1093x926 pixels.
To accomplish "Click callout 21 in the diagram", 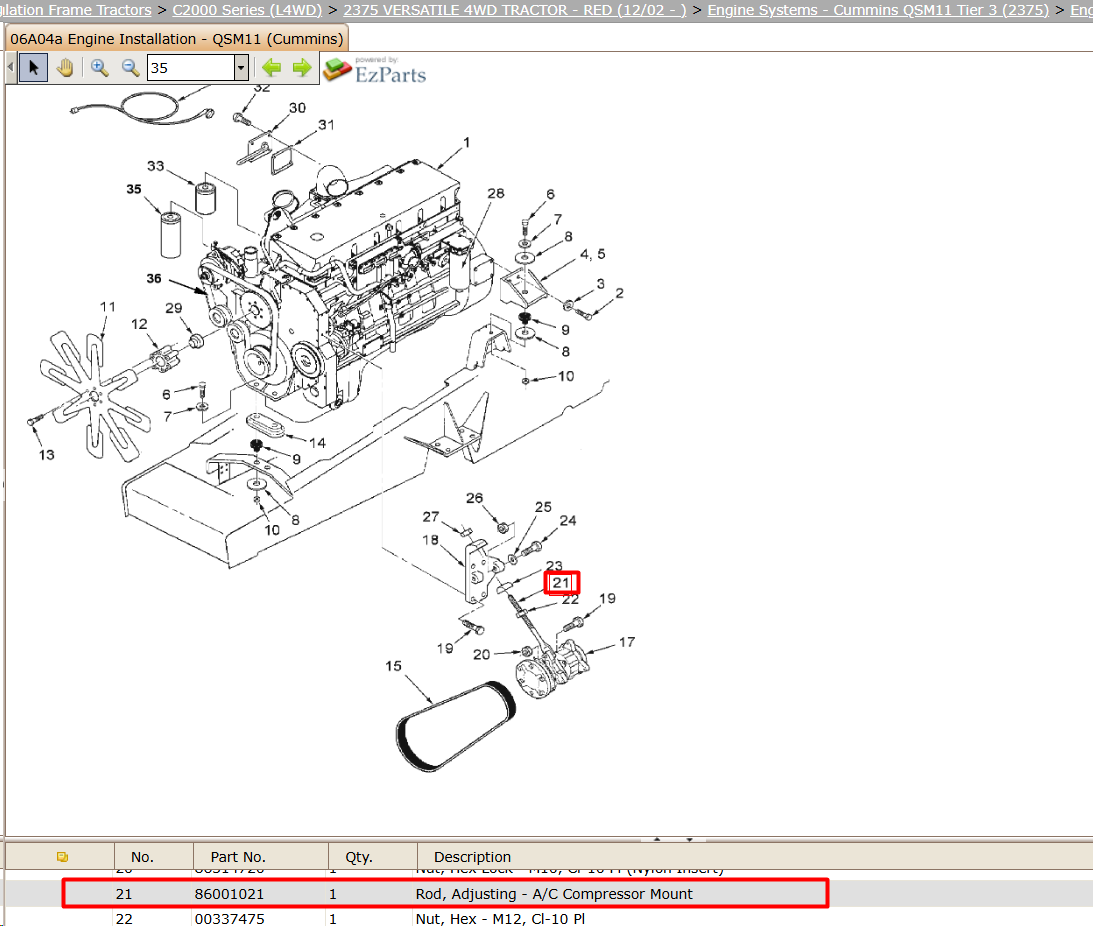I will pyautogui.click(x=561, y=583).
